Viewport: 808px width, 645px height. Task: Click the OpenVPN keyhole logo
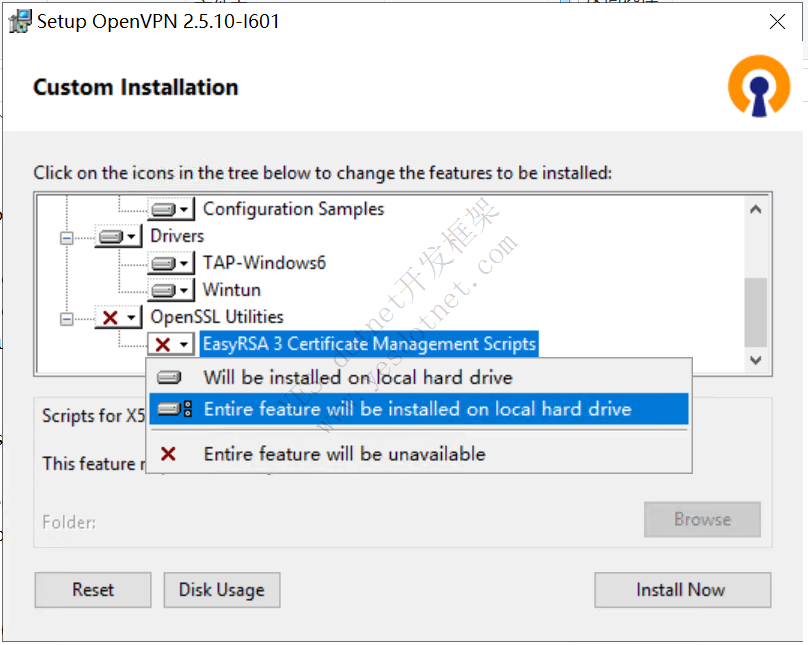point(759,86)
